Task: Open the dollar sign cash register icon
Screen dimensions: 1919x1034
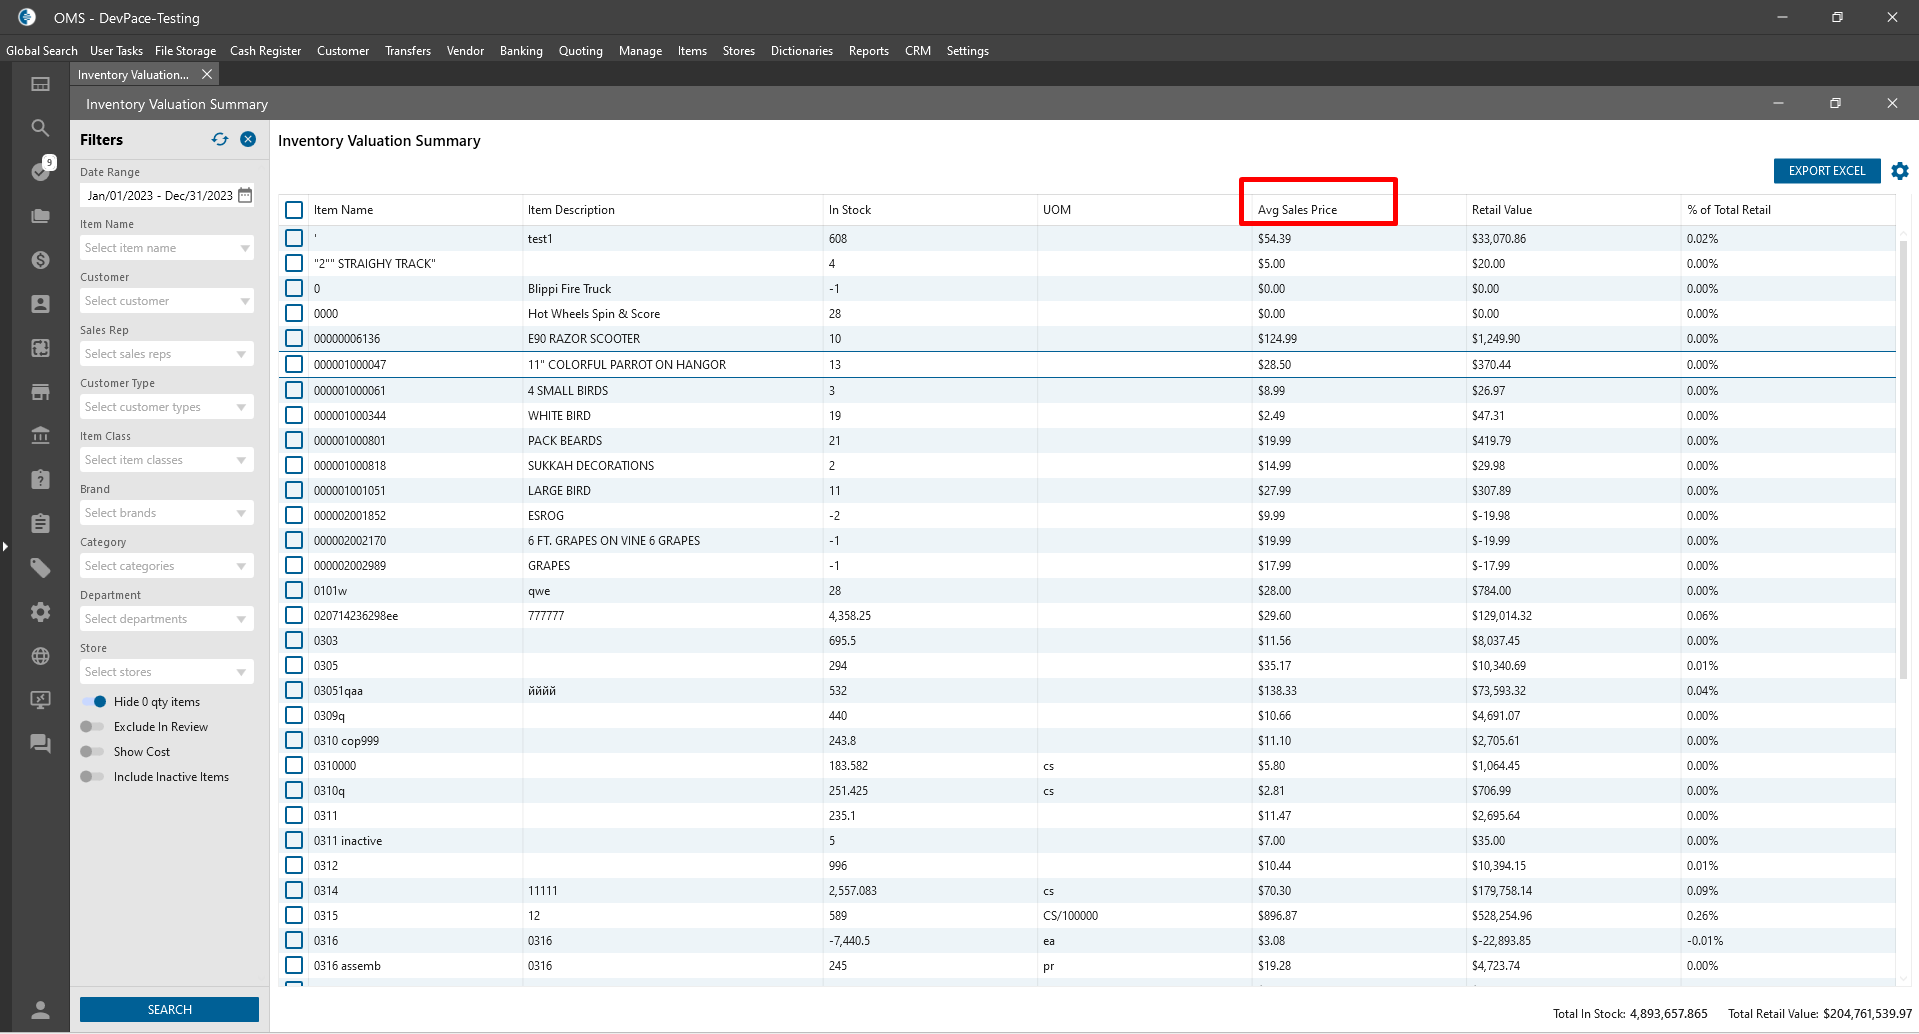Action: (40, 260)
